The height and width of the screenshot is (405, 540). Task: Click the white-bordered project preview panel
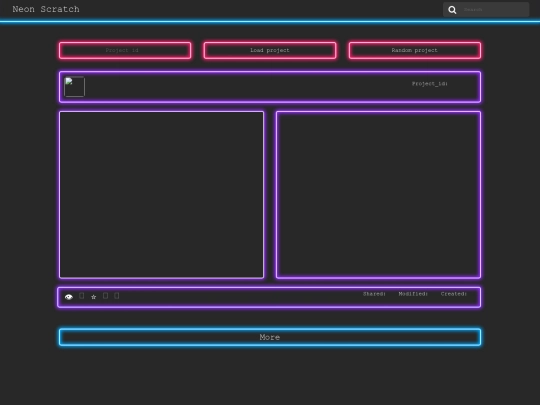coord(162,195)
